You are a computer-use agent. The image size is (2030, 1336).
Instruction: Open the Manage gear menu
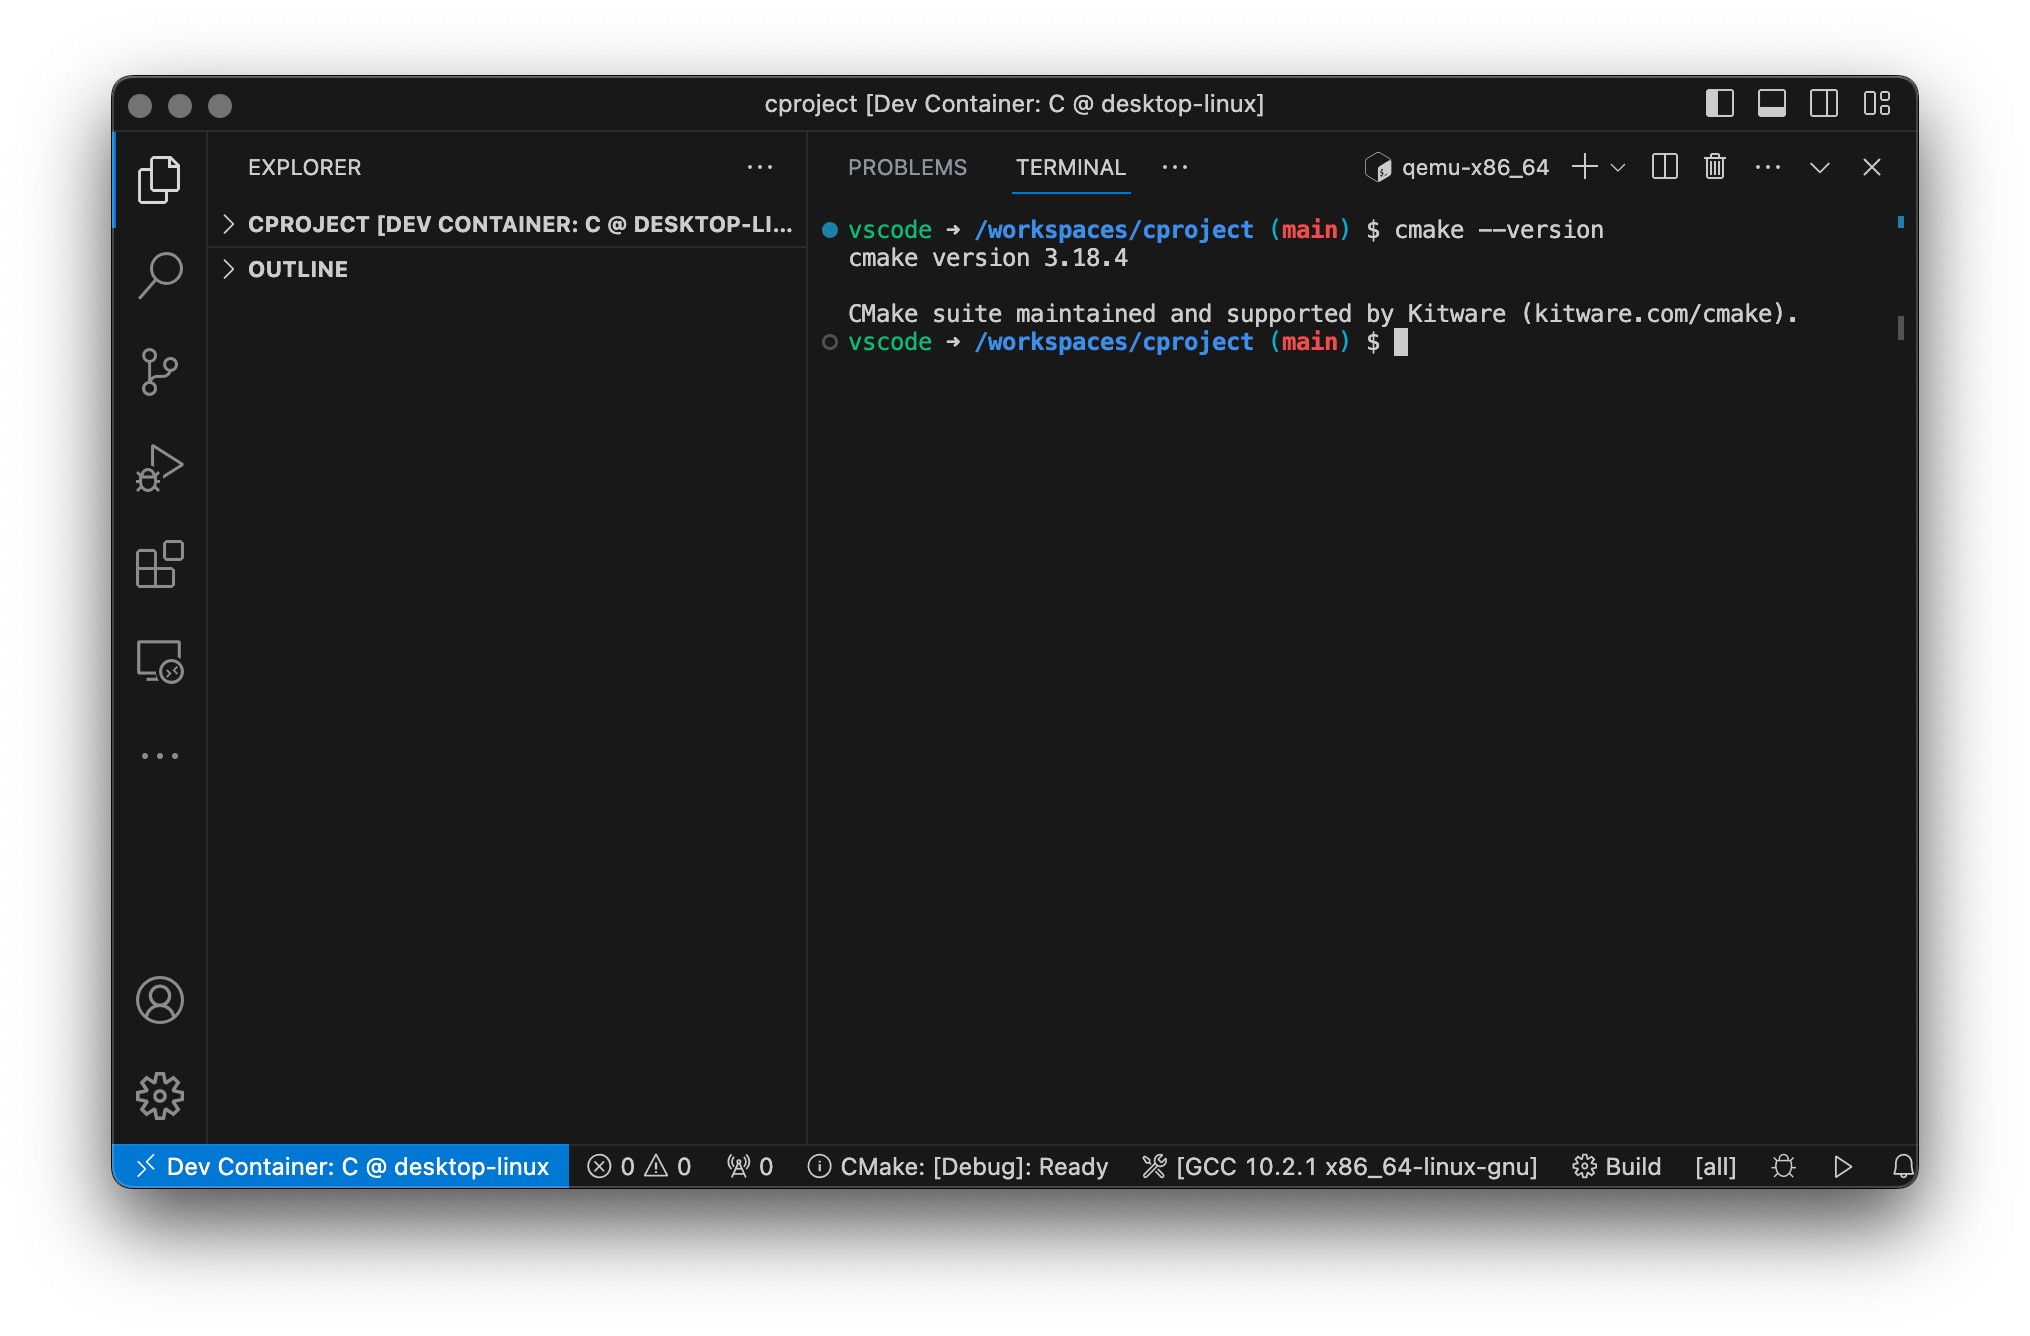[160, 1096]
